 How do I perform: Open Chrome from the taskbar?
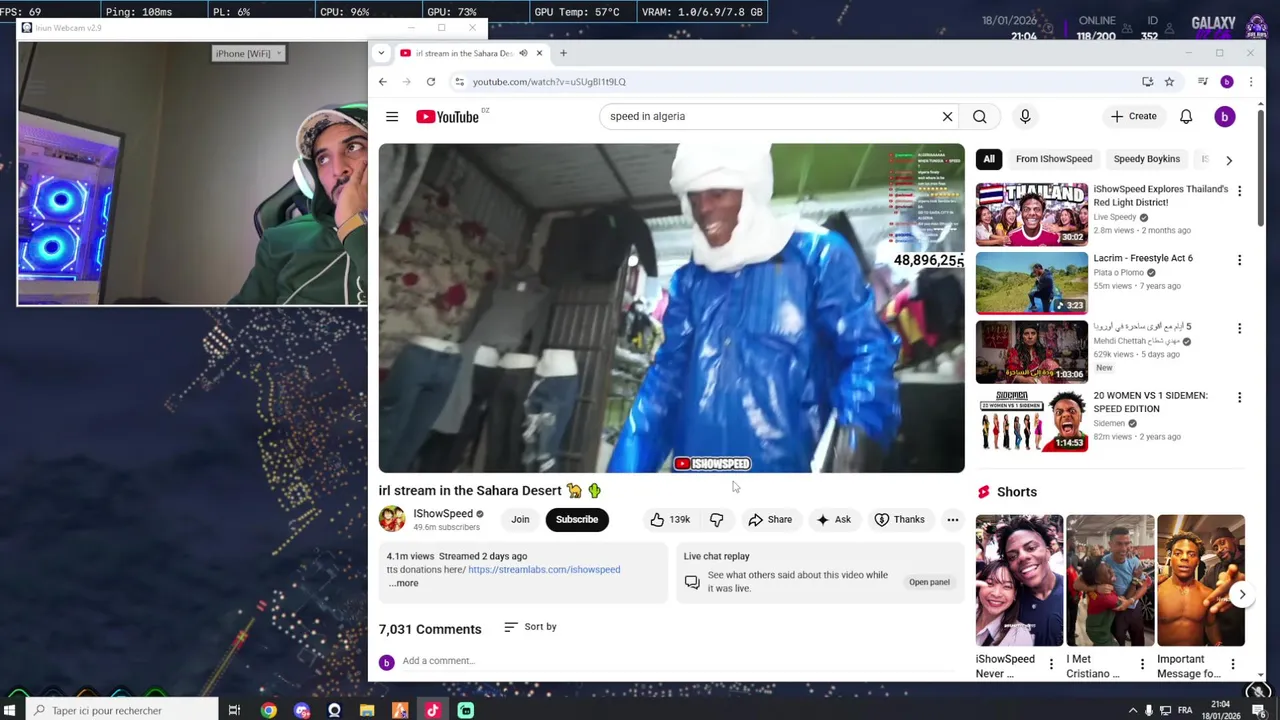click(268, 710)
